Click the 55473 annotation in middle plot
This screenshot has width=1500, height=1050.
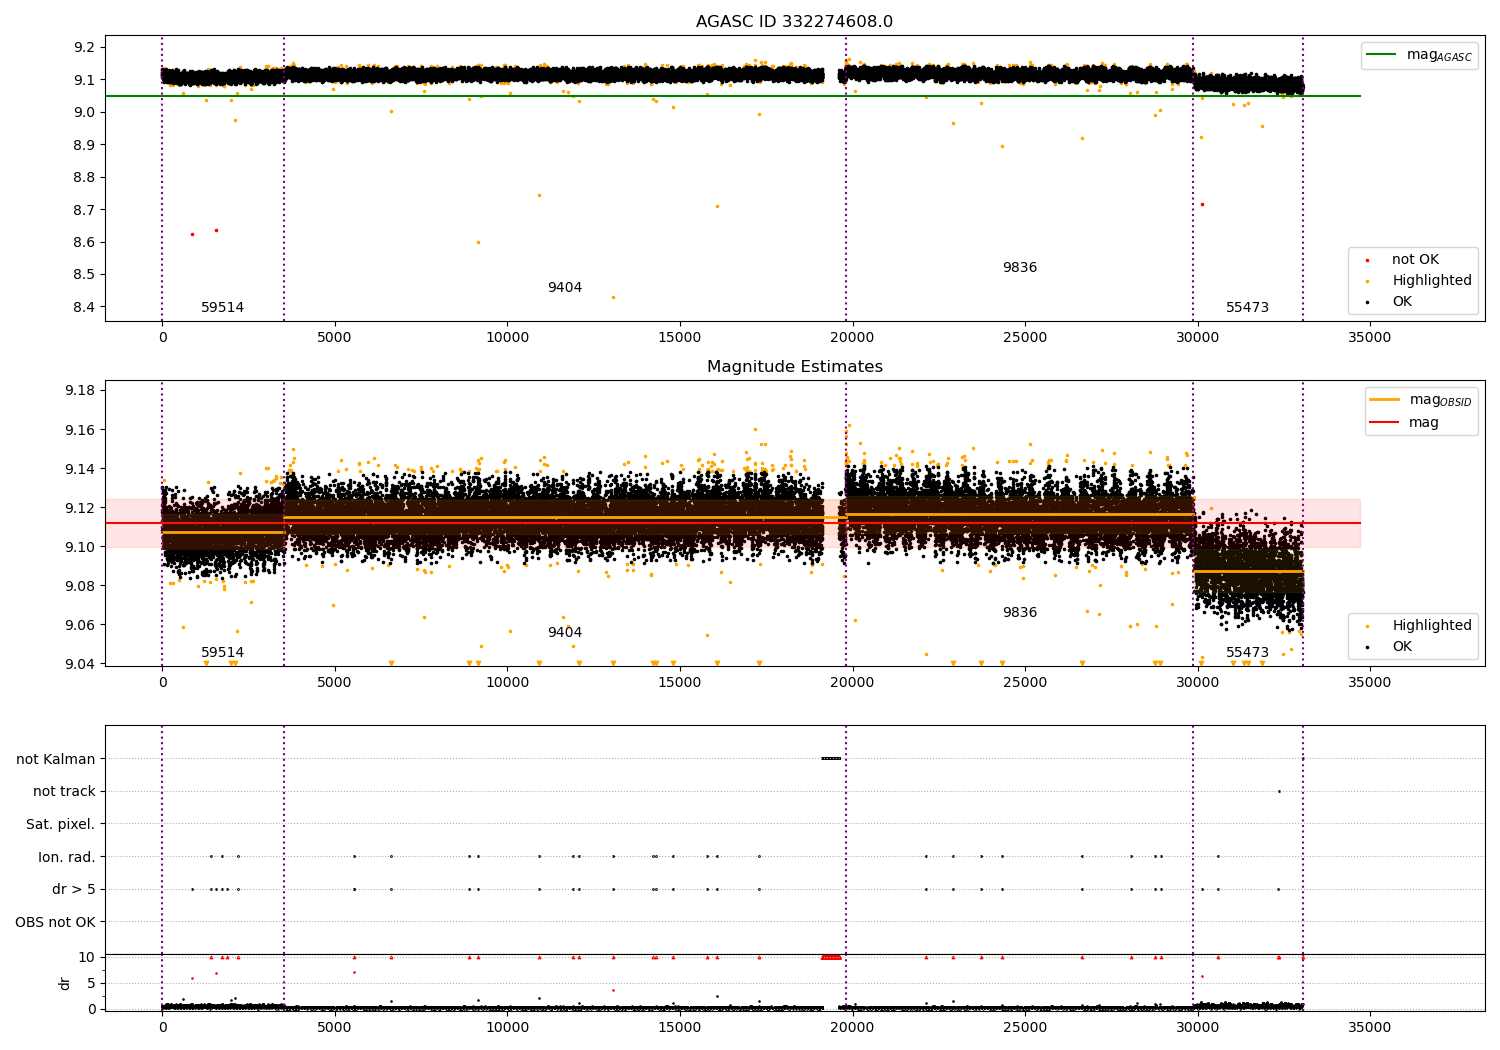1247,653
